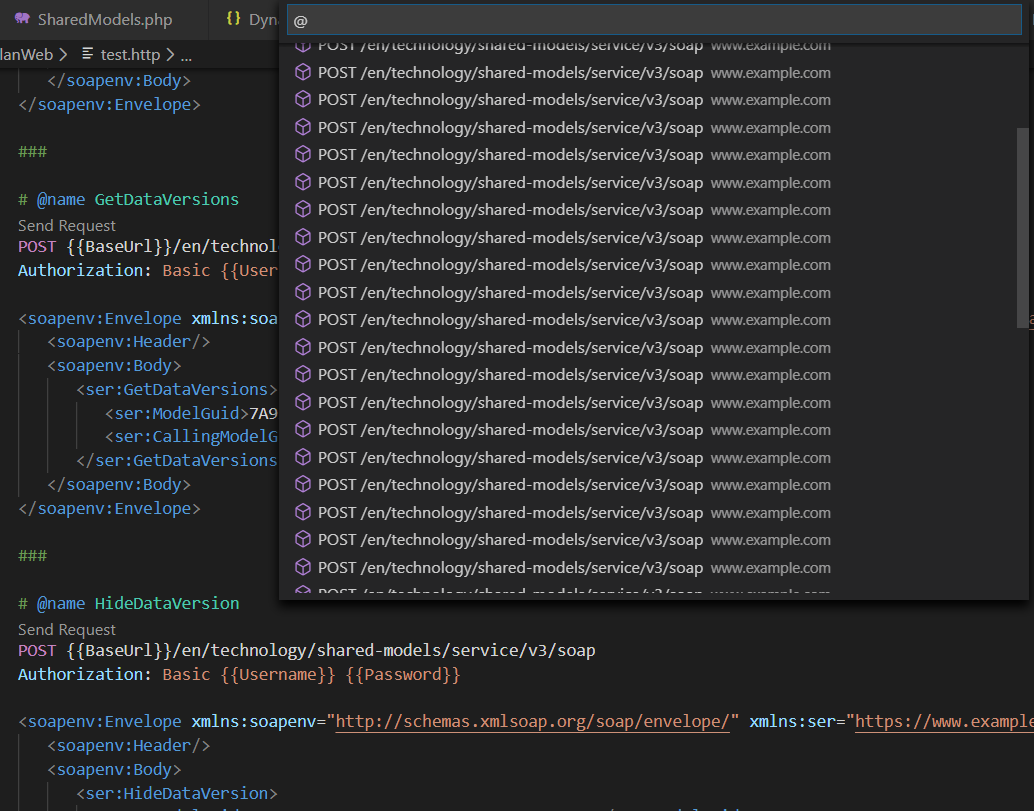Viewport: 1034px width, 811px height.
Task: Click Send Request above HideDataVersion
Action: point(66,629)
